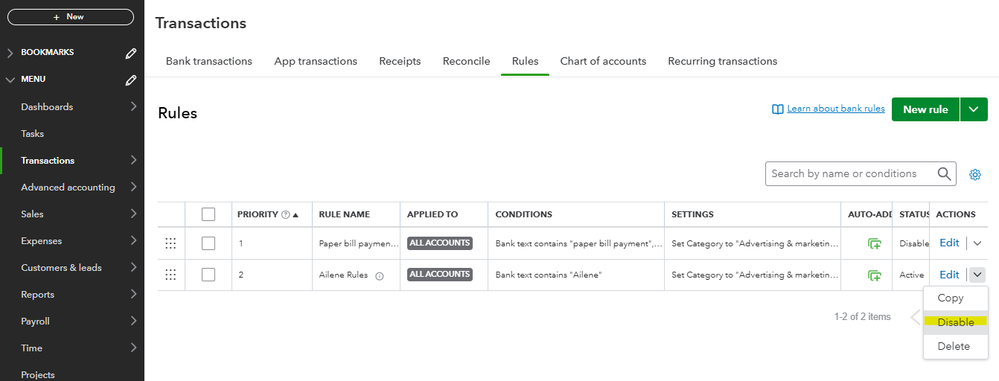Viewport: 999px width, 381px height.
Task: Expand the Advanced accounting submenu chevron
Action: click(x=133, y=187)
